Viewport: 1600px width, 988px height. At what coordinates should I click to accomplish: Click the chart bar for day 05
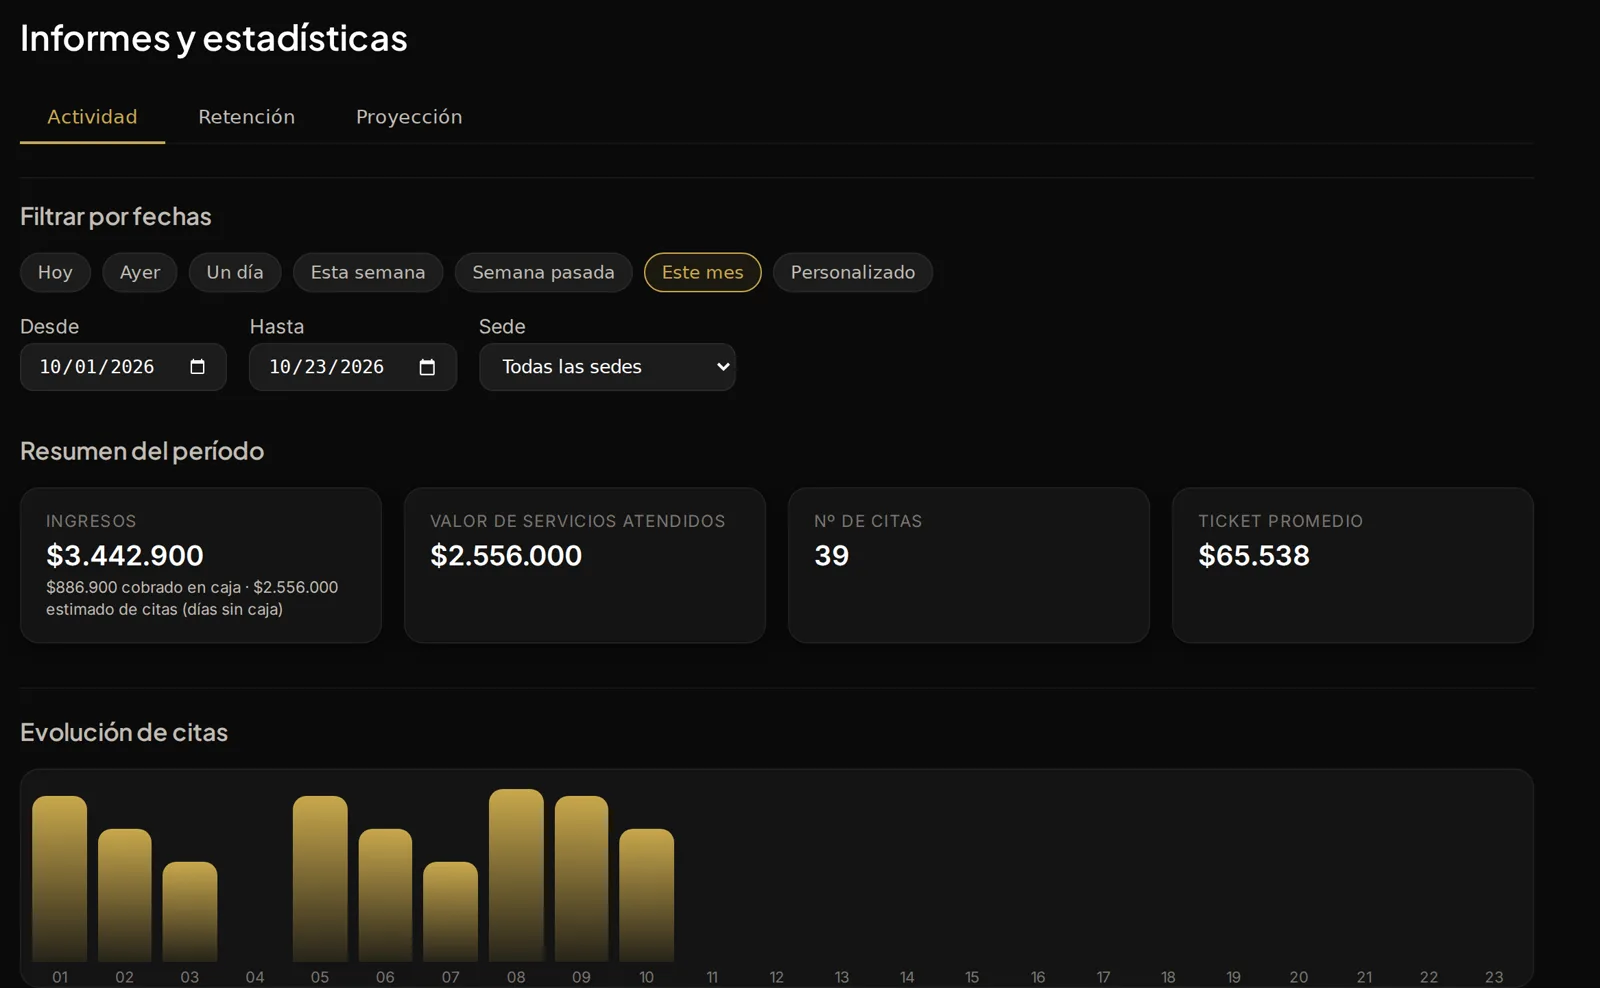point(320,879)
